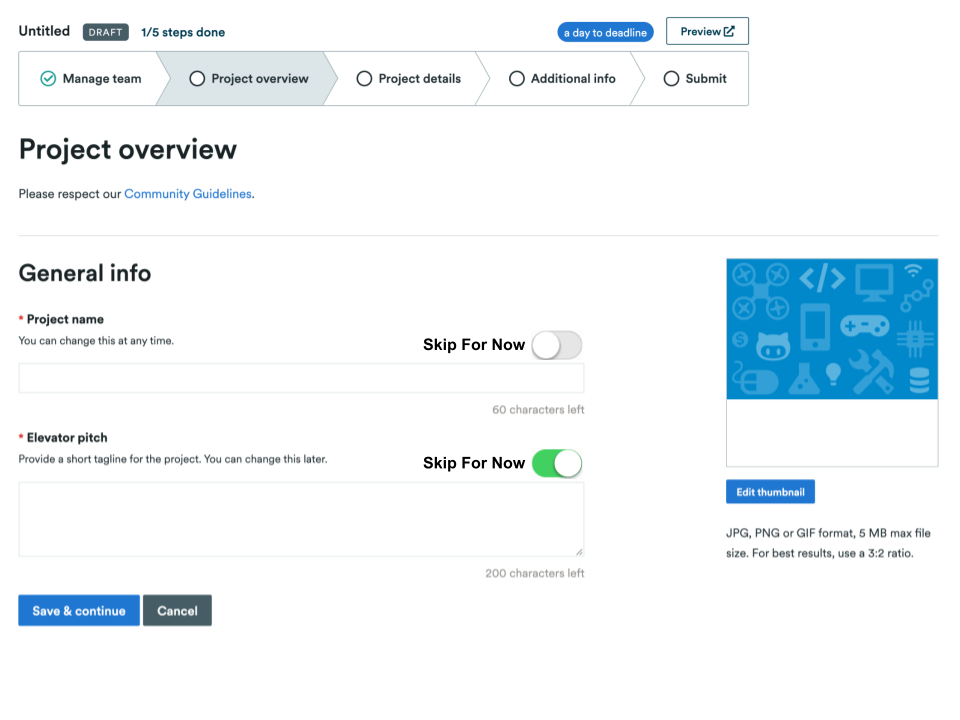Click the Submit step circle icon
The width and height of the screenshot is (960, 720).
tap(672, 79)
